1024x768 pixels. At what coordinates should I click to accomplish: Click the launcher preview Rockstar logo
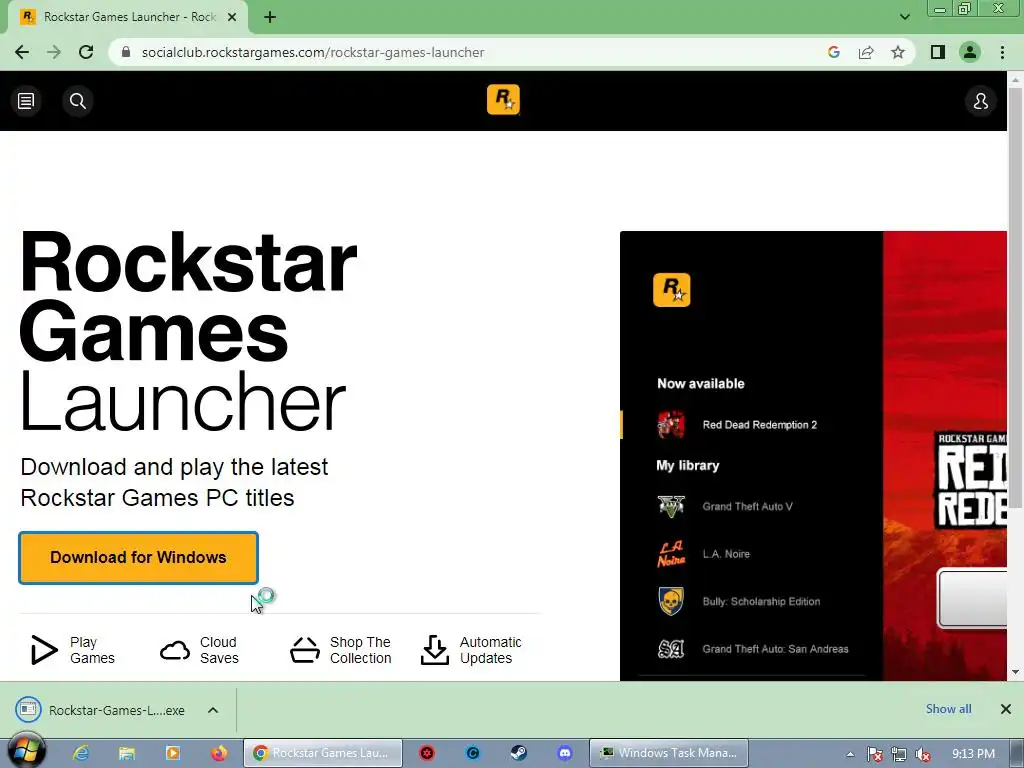[x=671, y=290]
